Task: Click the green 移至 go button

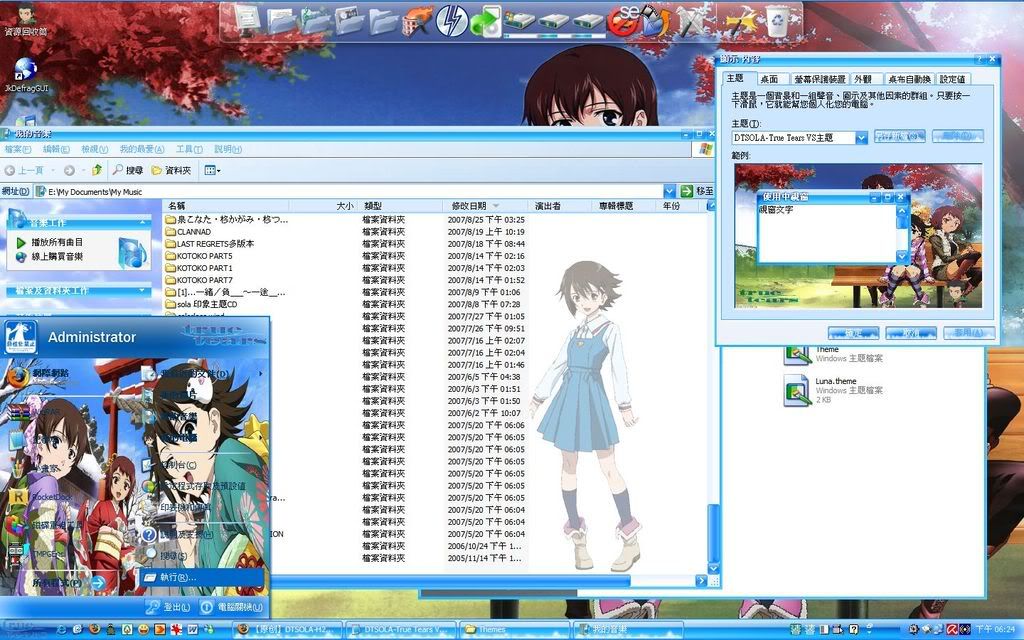Action: pos(697,191)
